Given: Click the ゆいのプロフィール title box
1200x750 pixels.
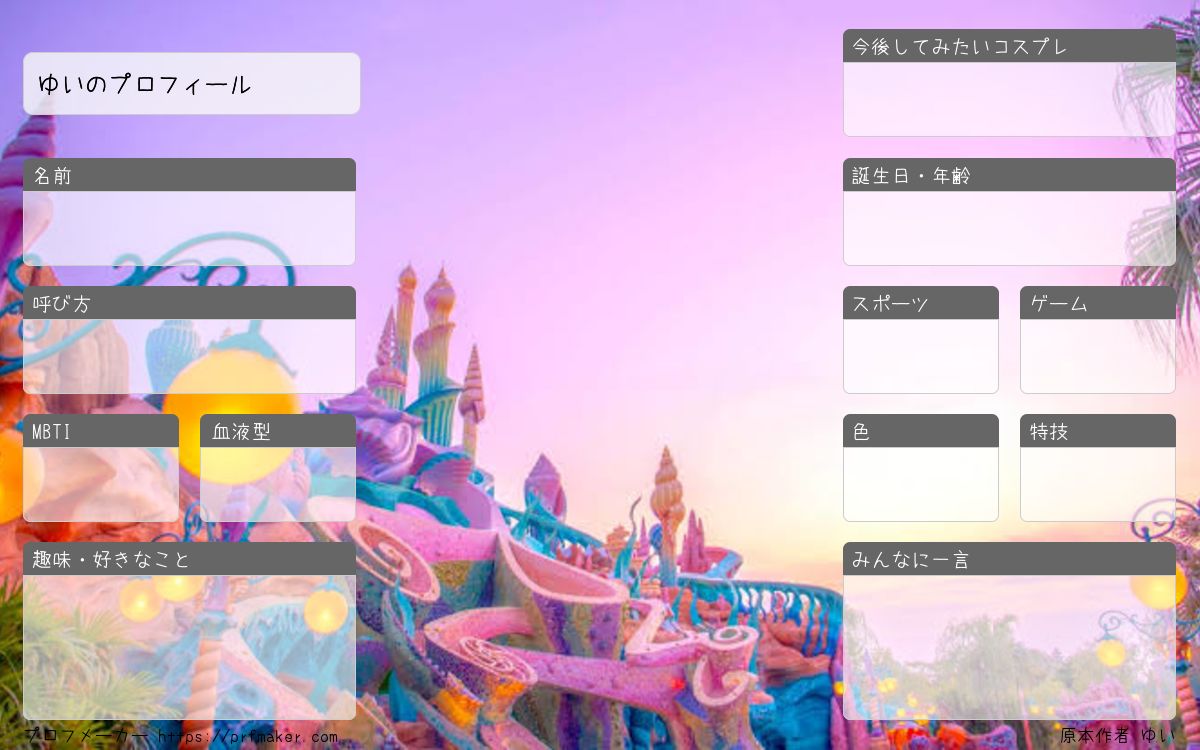Looking at the screenshot, I should pyautogui.click(x=191, y=84).
